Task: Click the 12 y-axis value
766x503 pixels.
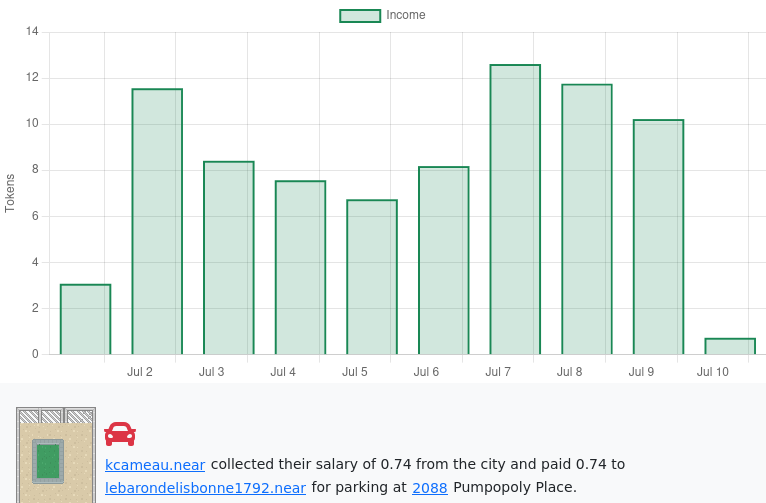Action: 32,78
